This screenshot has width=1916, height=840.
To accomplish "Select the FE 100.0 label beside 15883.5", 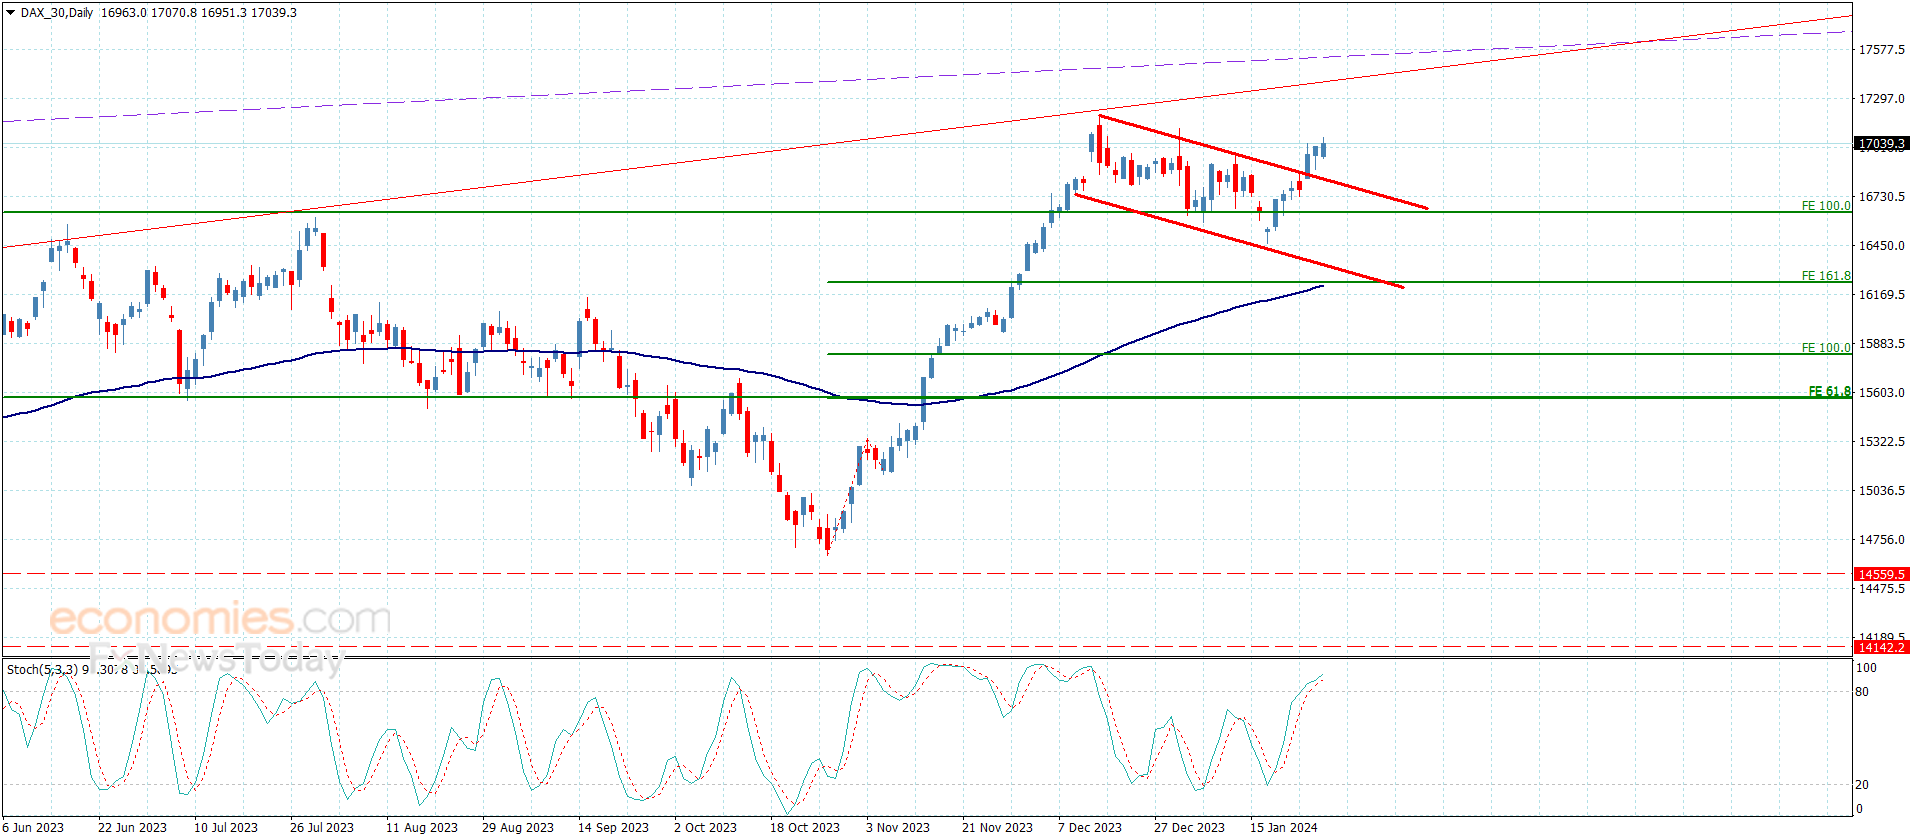I will tap(1826, 348).
